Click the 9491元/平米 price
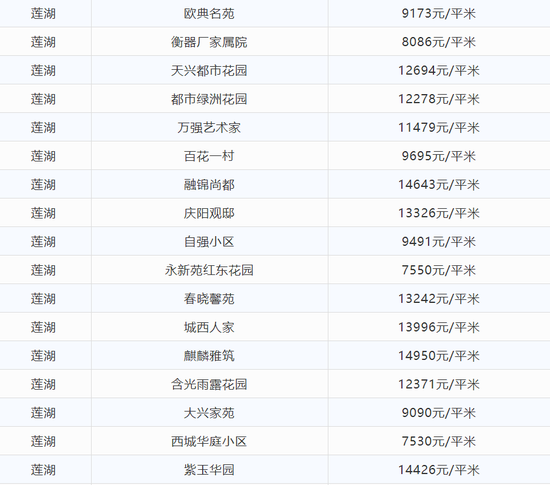Screen dimensions: 550x485 (439, 242)
